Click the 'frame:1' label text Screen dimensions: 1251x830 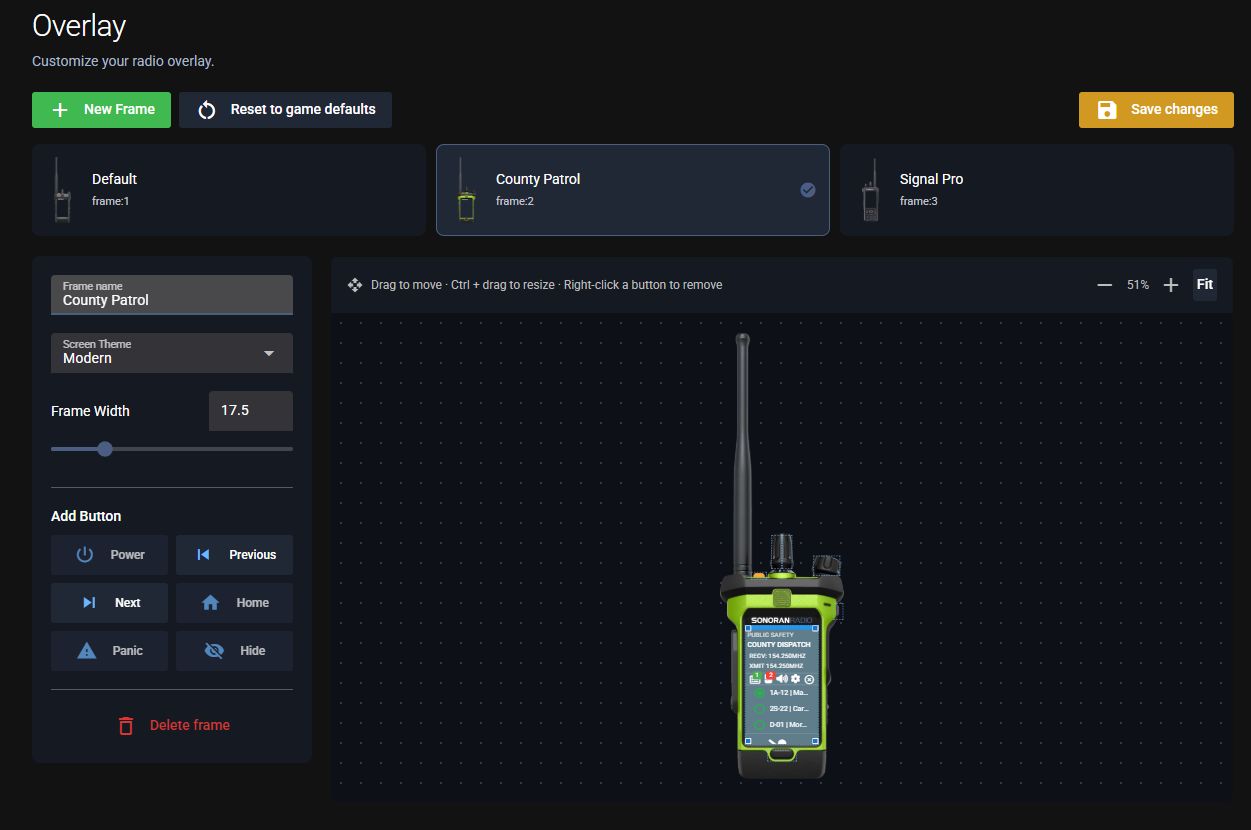click(x=111, y=201)
